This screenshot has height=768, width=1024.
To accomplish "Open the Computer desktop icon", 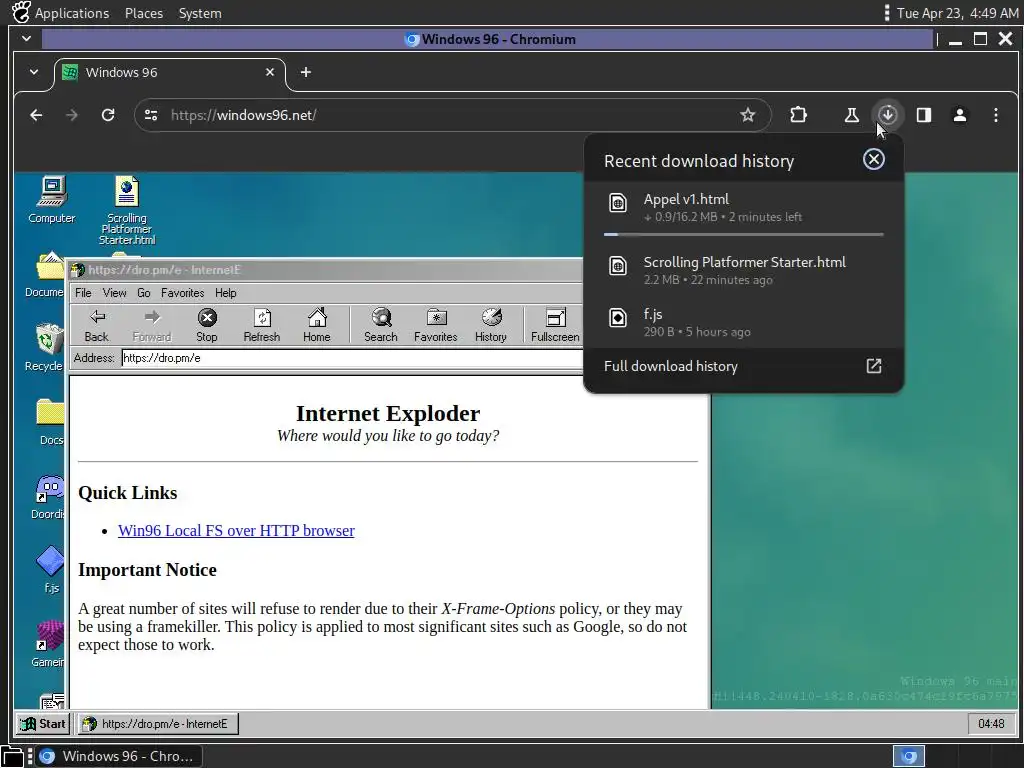I will coord(52,200).
